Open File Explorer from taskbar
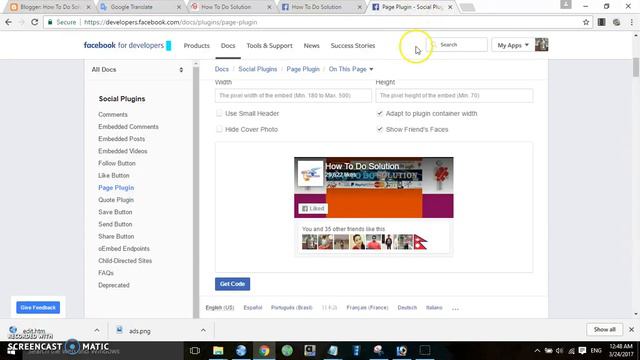This screenshot has height=360, width=640. [x=218, y=351]
